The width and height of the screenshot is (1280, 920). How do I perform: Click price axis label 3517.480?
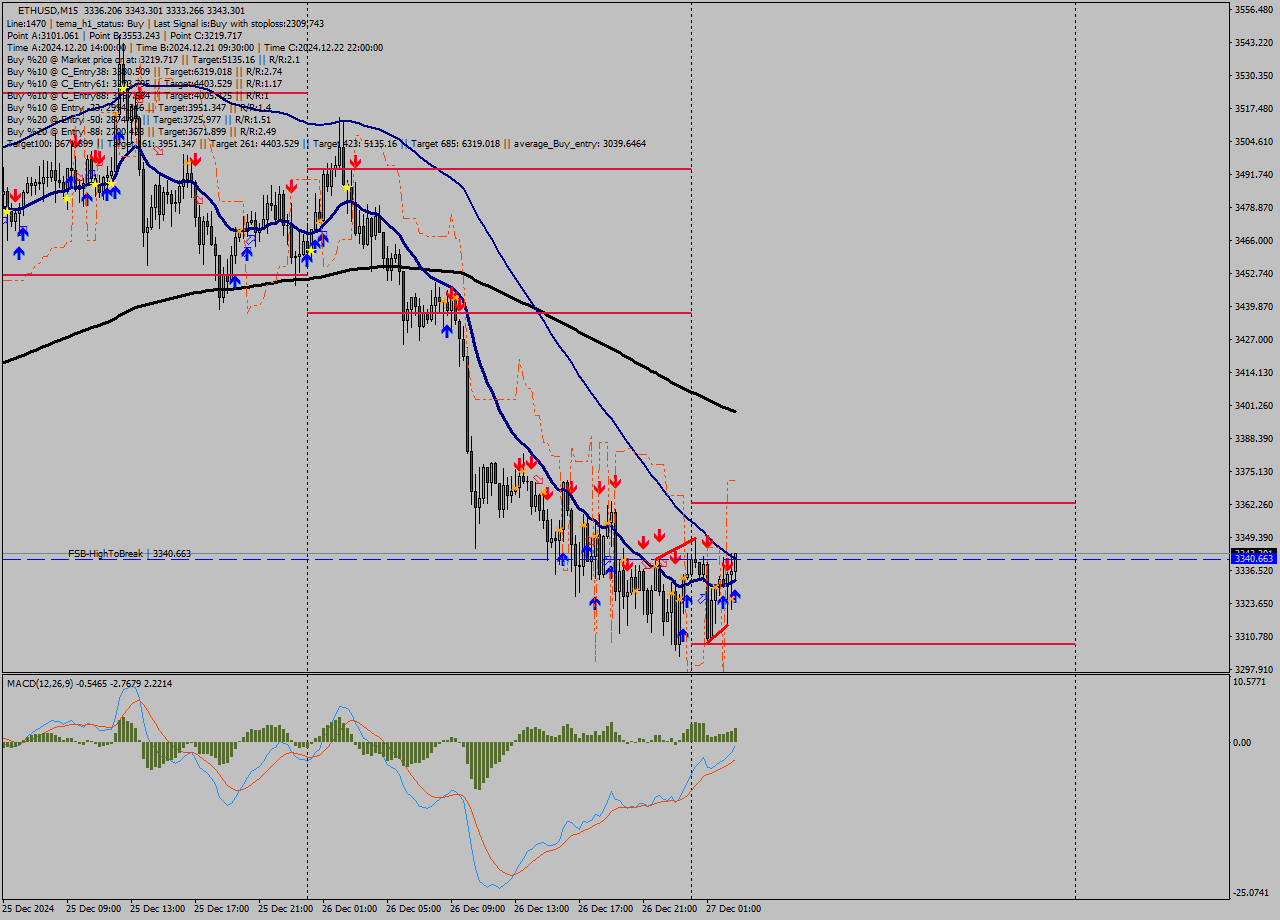coord(1254,109)
